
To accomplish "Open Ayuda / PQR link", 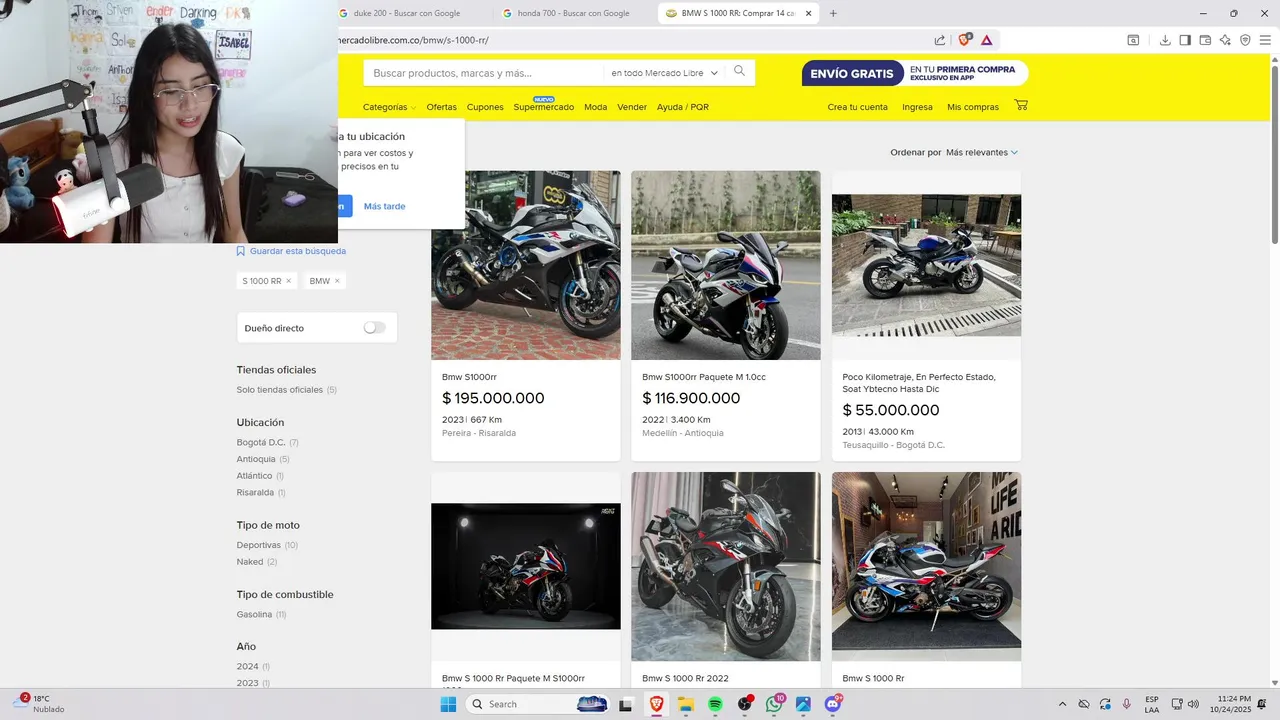I will coord(683,107).
